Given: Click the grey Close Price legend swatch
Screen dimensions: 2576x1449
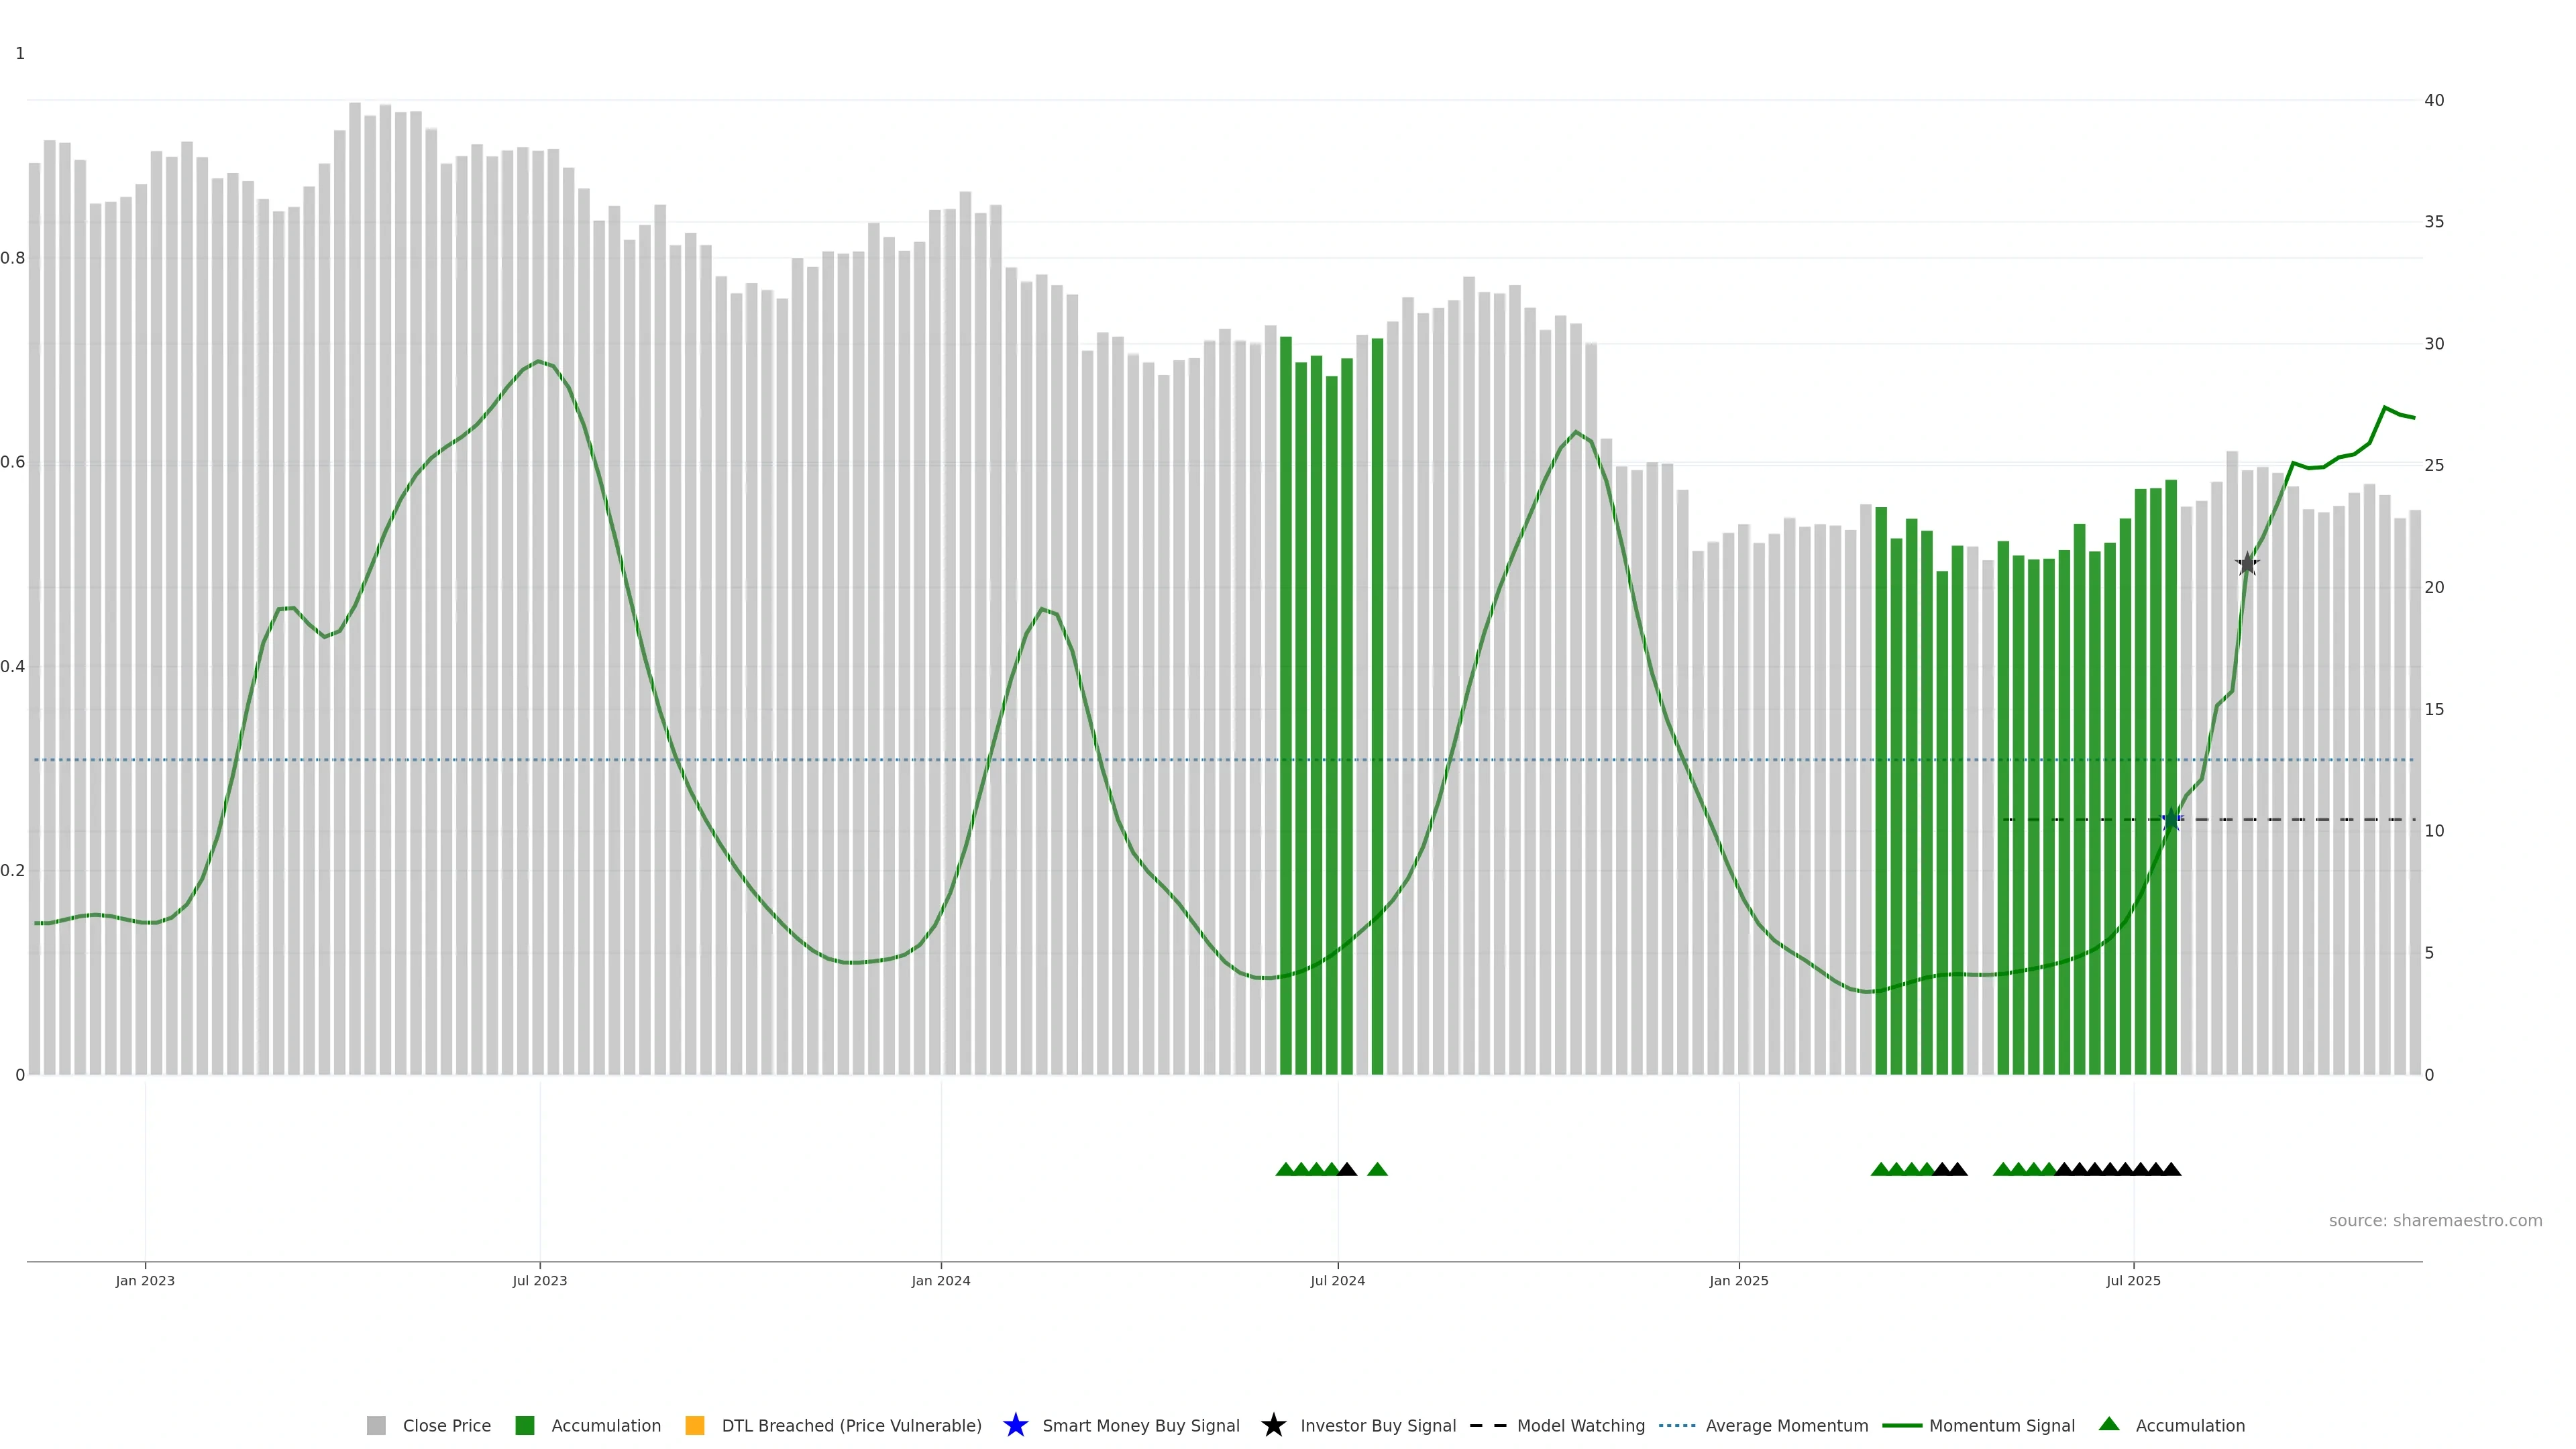Looking at the screenshot, I should click(376, 1425).
